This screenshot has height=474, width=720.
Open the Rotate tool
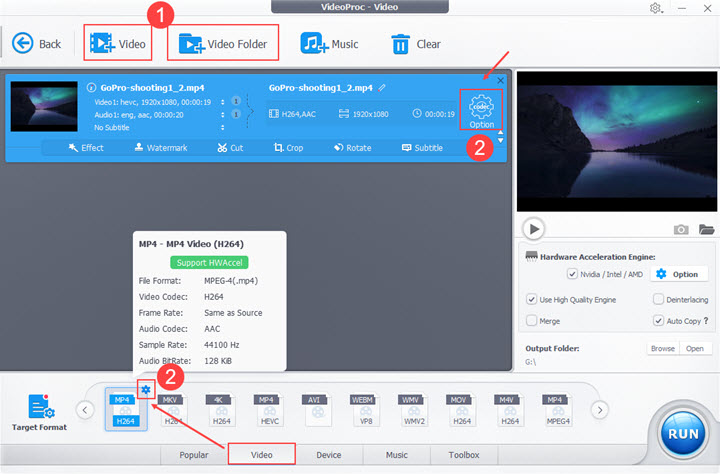353,147
